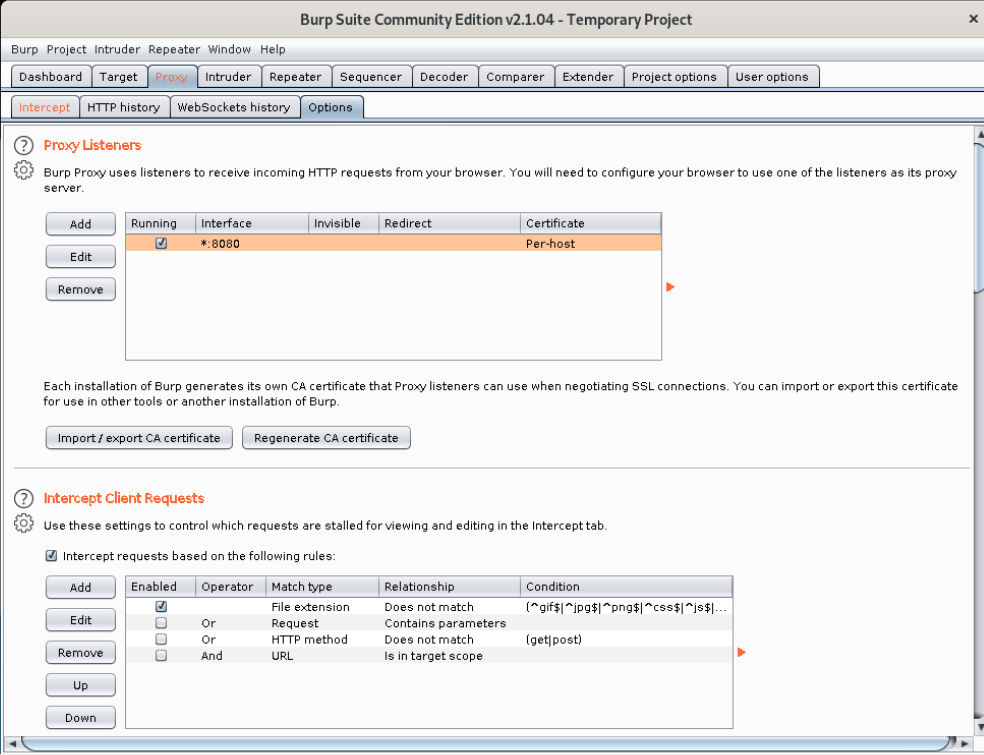Enable the HTTP method rule checkbox
Image resolution: width=984 pixels, height=755 pixels.
(161, 640)
